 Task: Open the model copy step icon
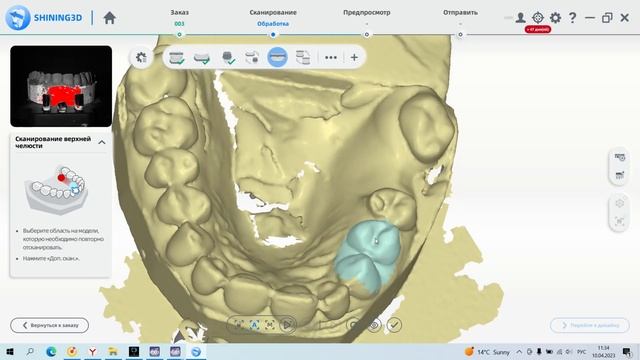point(303,58)
